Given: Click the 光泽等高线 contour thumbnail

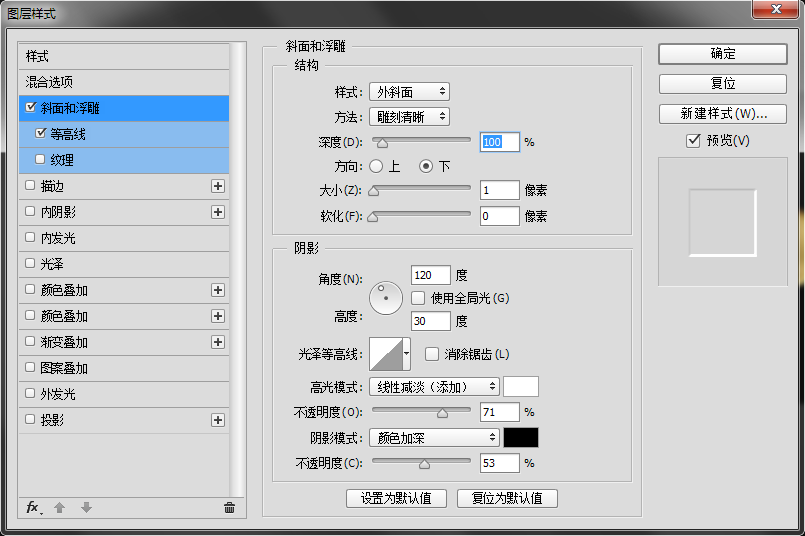Looking at the screenshot, I should (x=386, y=354).
